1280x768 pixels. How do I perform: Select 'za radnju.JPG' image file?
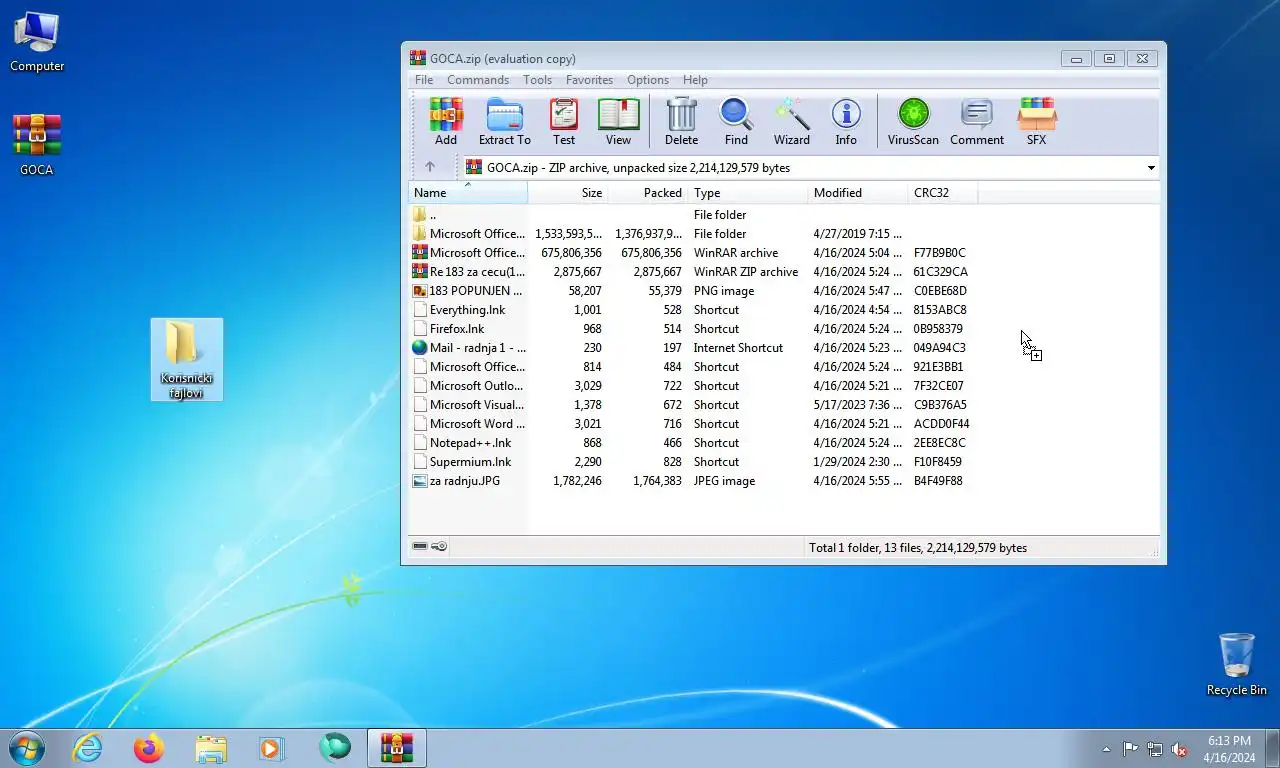pyautogui.click(x=784, y=480)
